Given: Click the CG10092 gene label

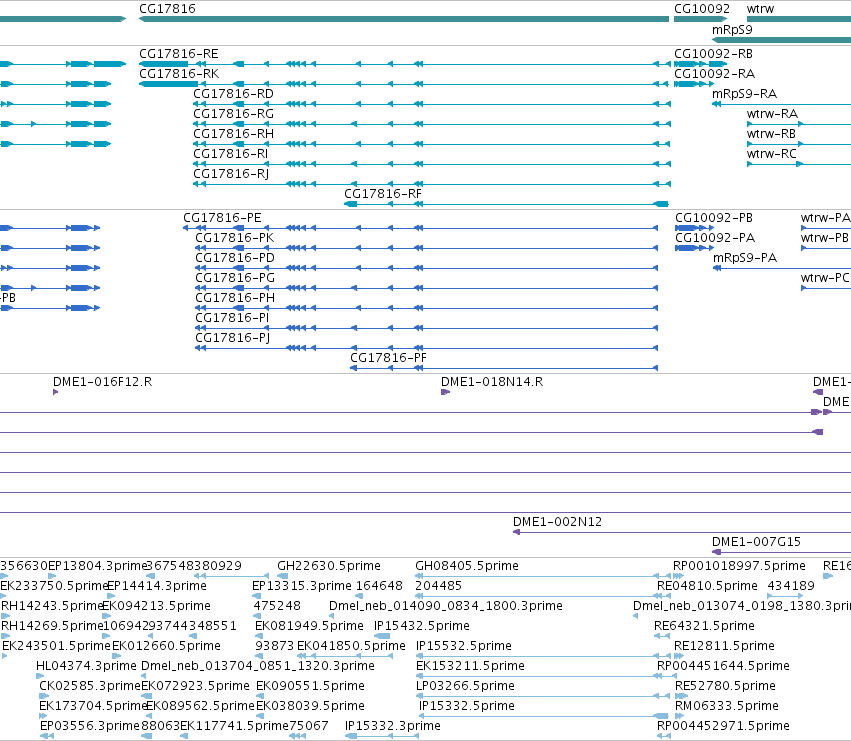Looking at the screenshot, I should coord(702,9).
